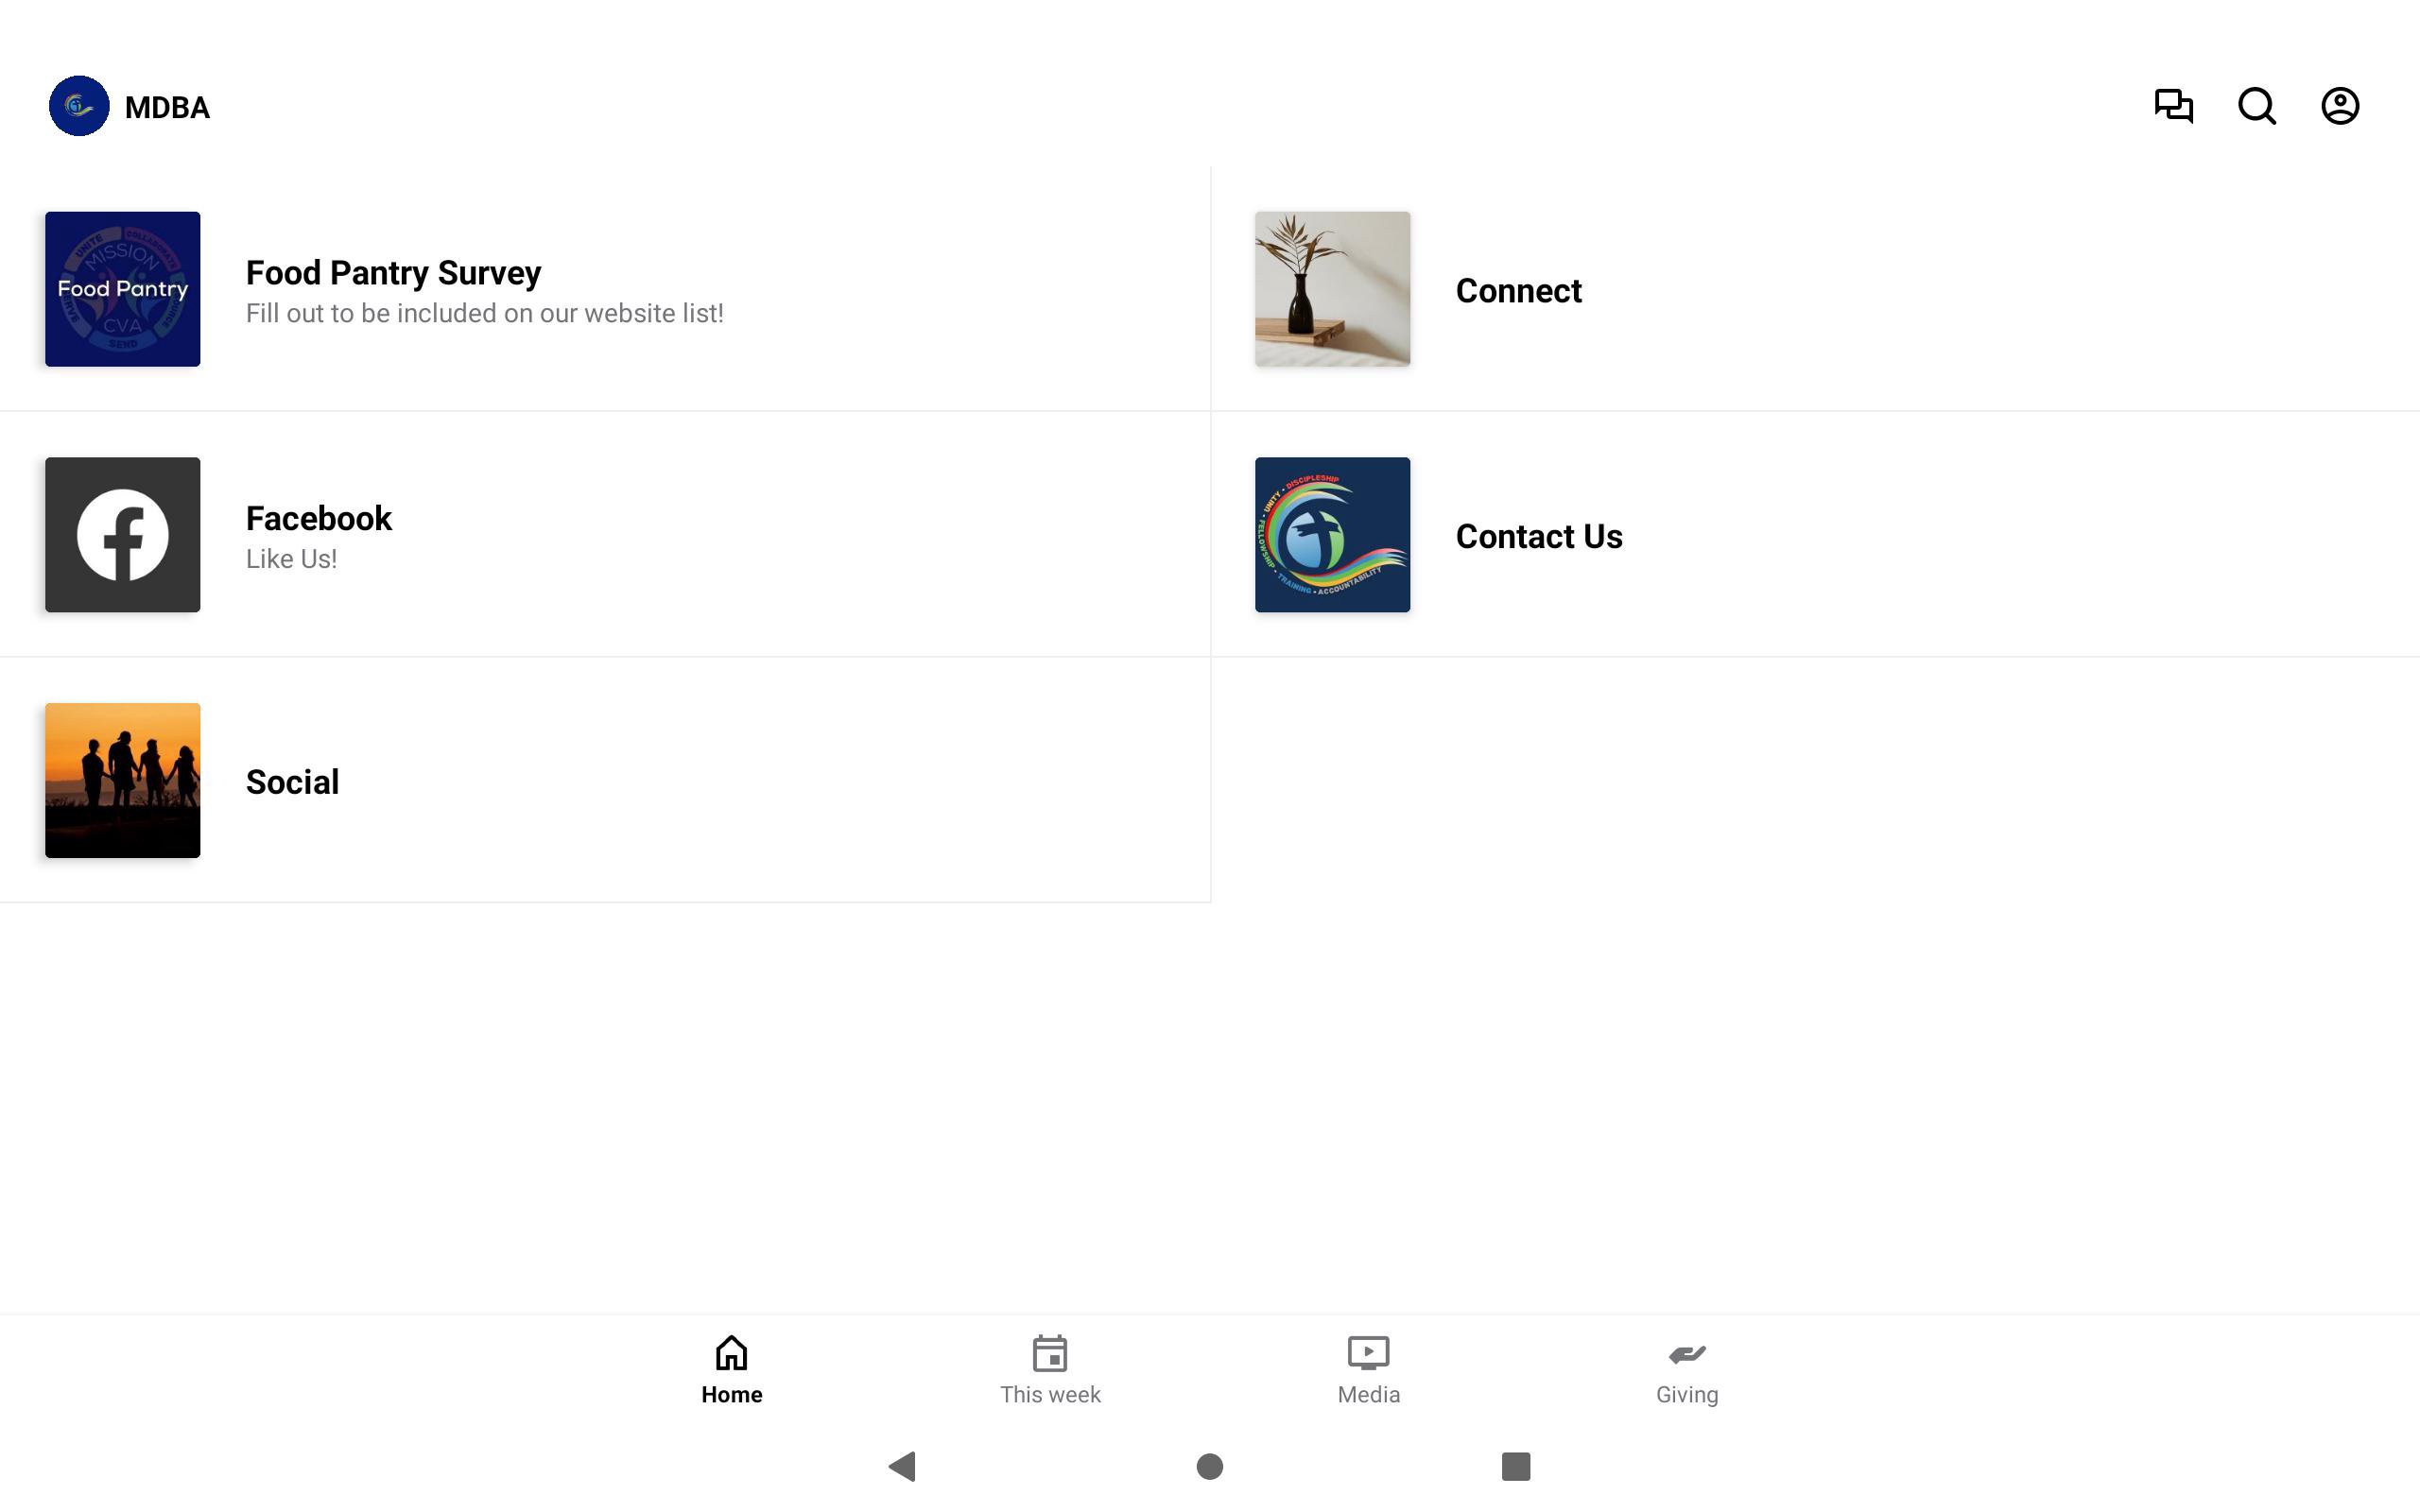Tap the Food Pantry blue thumbnail
The width and height of the screenshot is (2420, 1512).
123,289
